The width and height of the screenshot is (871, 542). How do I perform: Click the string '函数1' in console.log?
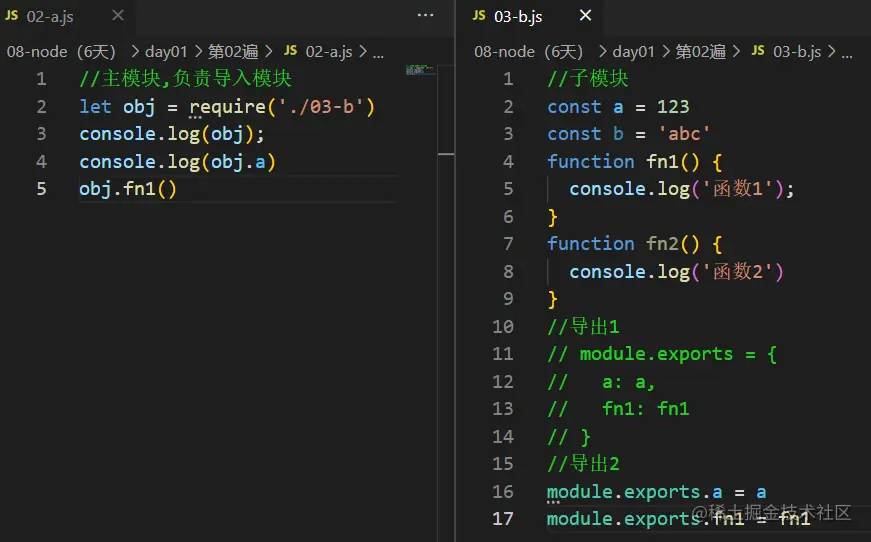tap(738, 189)
